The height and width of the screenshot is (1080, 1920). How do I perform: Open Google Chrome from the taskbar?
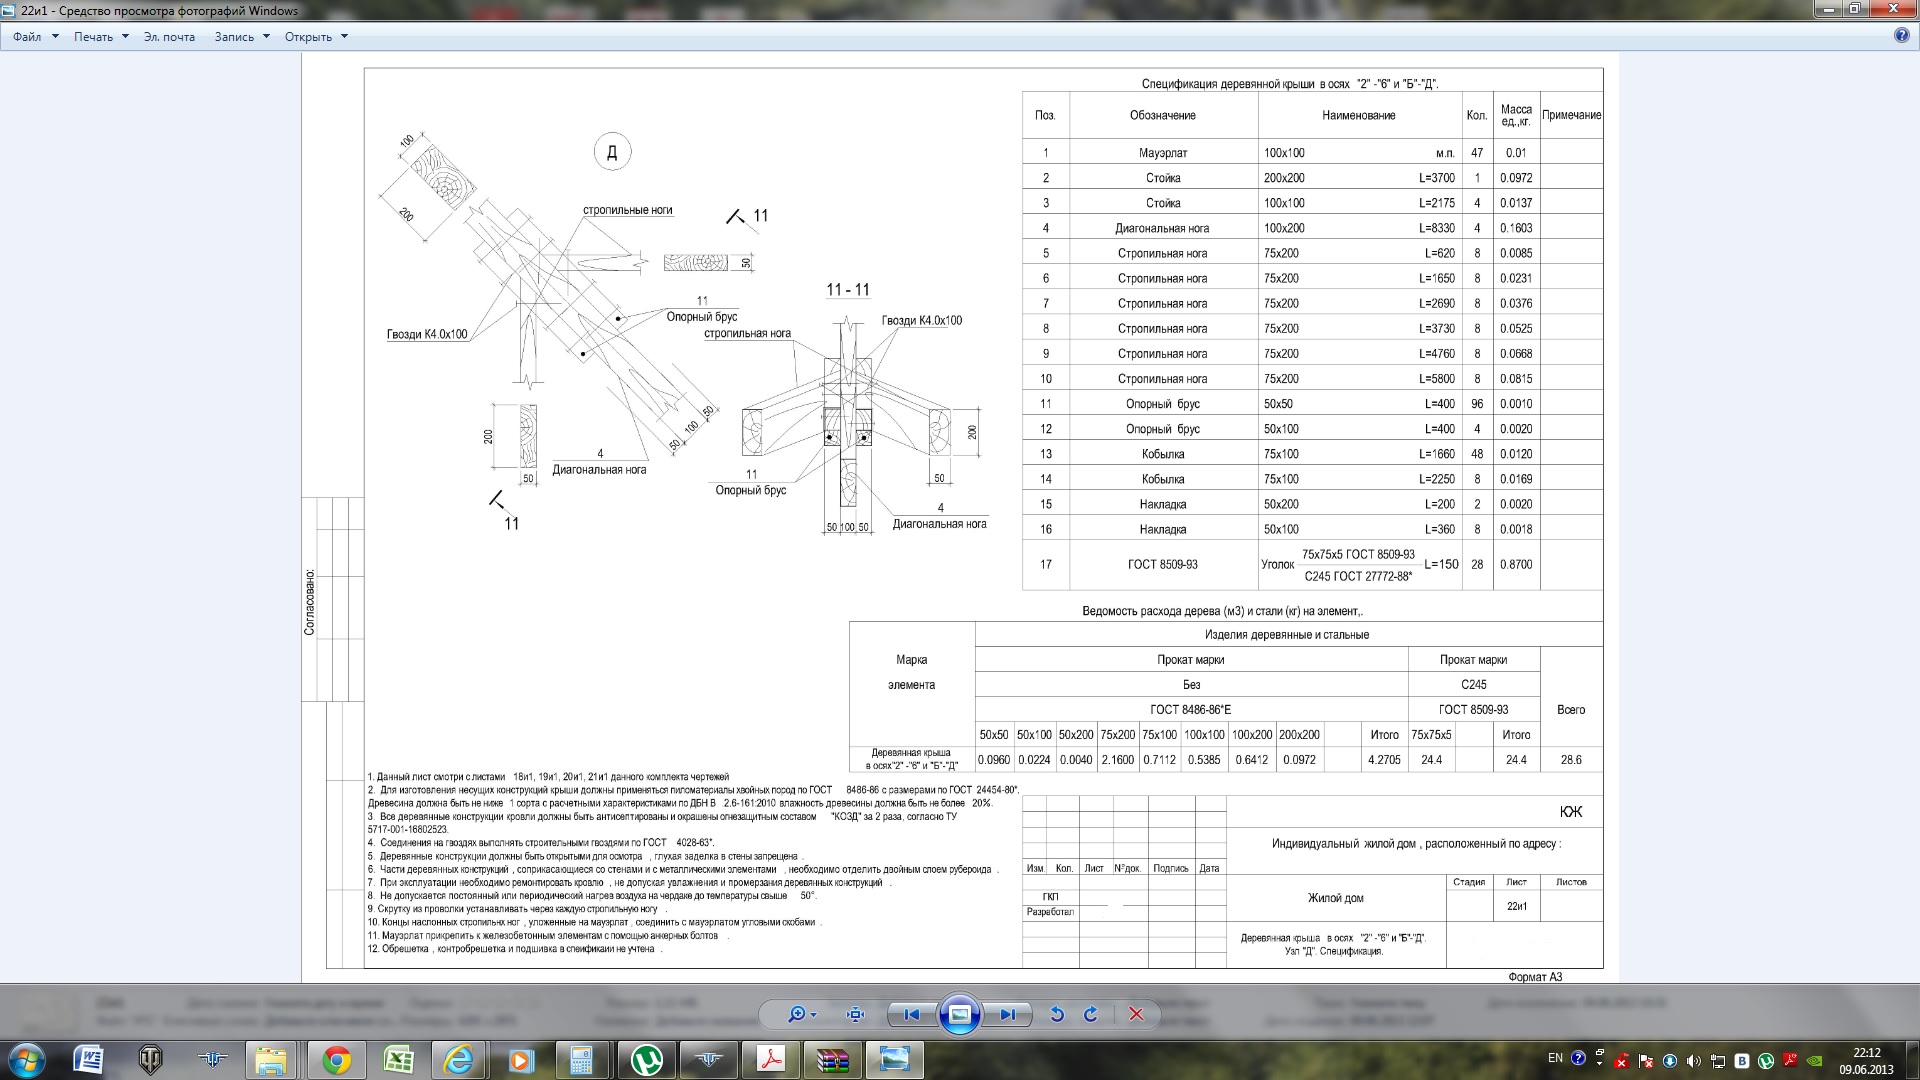[337, 1060]
